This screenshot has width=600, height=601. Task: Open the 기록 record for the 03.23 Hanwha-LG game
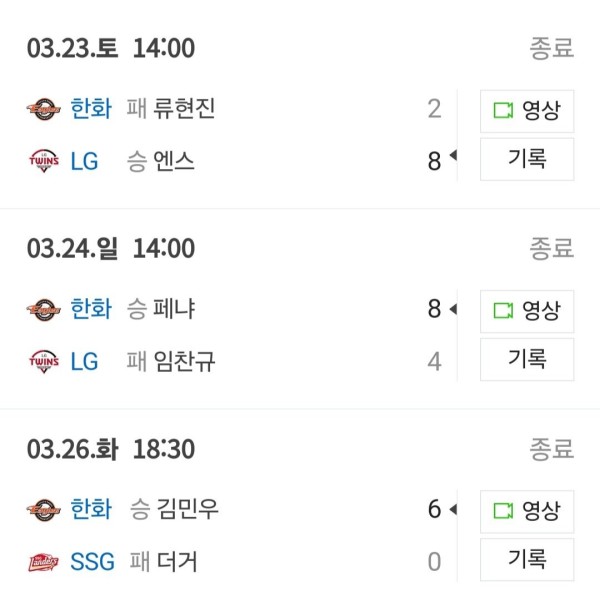coord(527,159)
